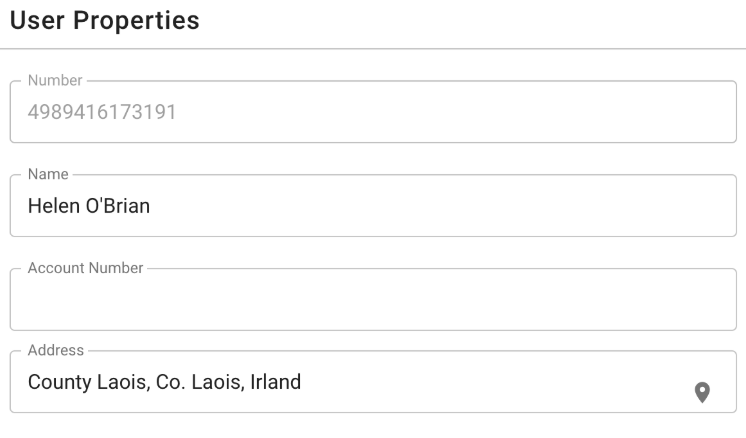Click into the Name text field
The height and width of the screenshot is (438, 746).
[x=373, y=205]
